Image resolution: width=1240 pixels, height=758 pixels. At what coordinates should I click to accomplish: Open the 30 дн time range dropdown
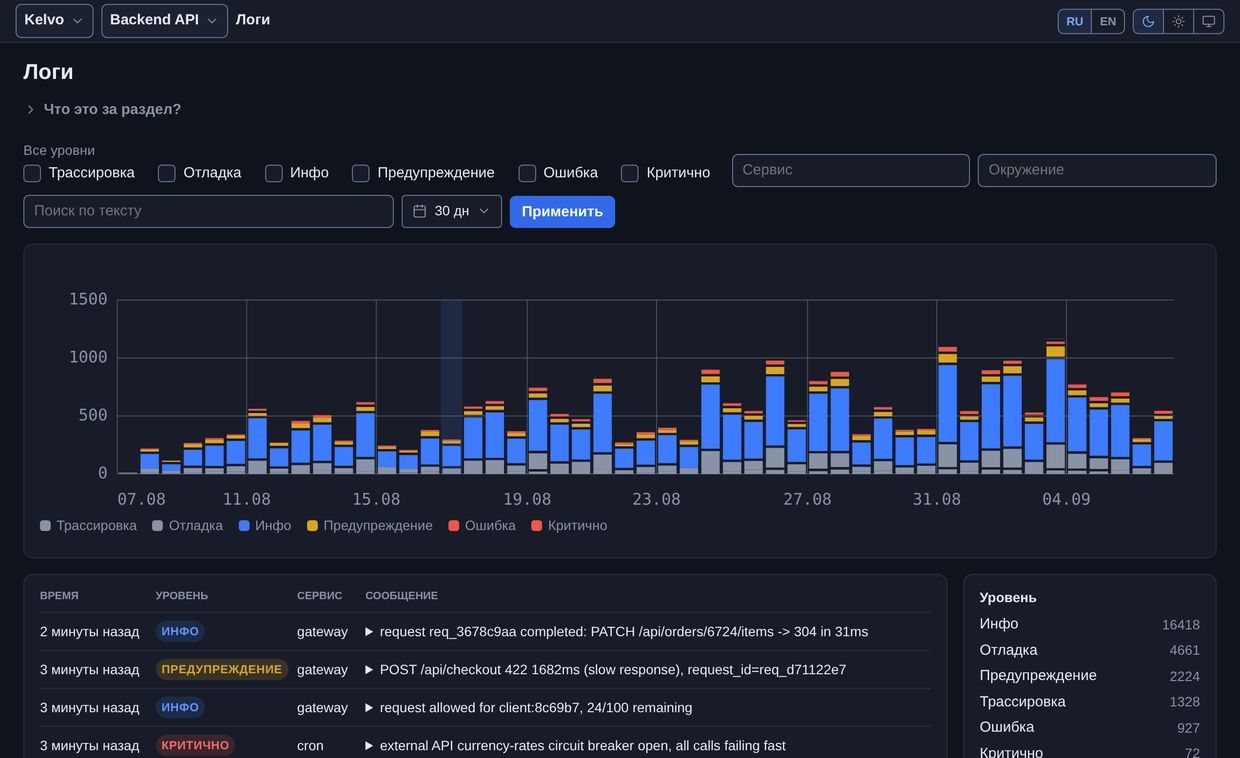coord(452,211)
